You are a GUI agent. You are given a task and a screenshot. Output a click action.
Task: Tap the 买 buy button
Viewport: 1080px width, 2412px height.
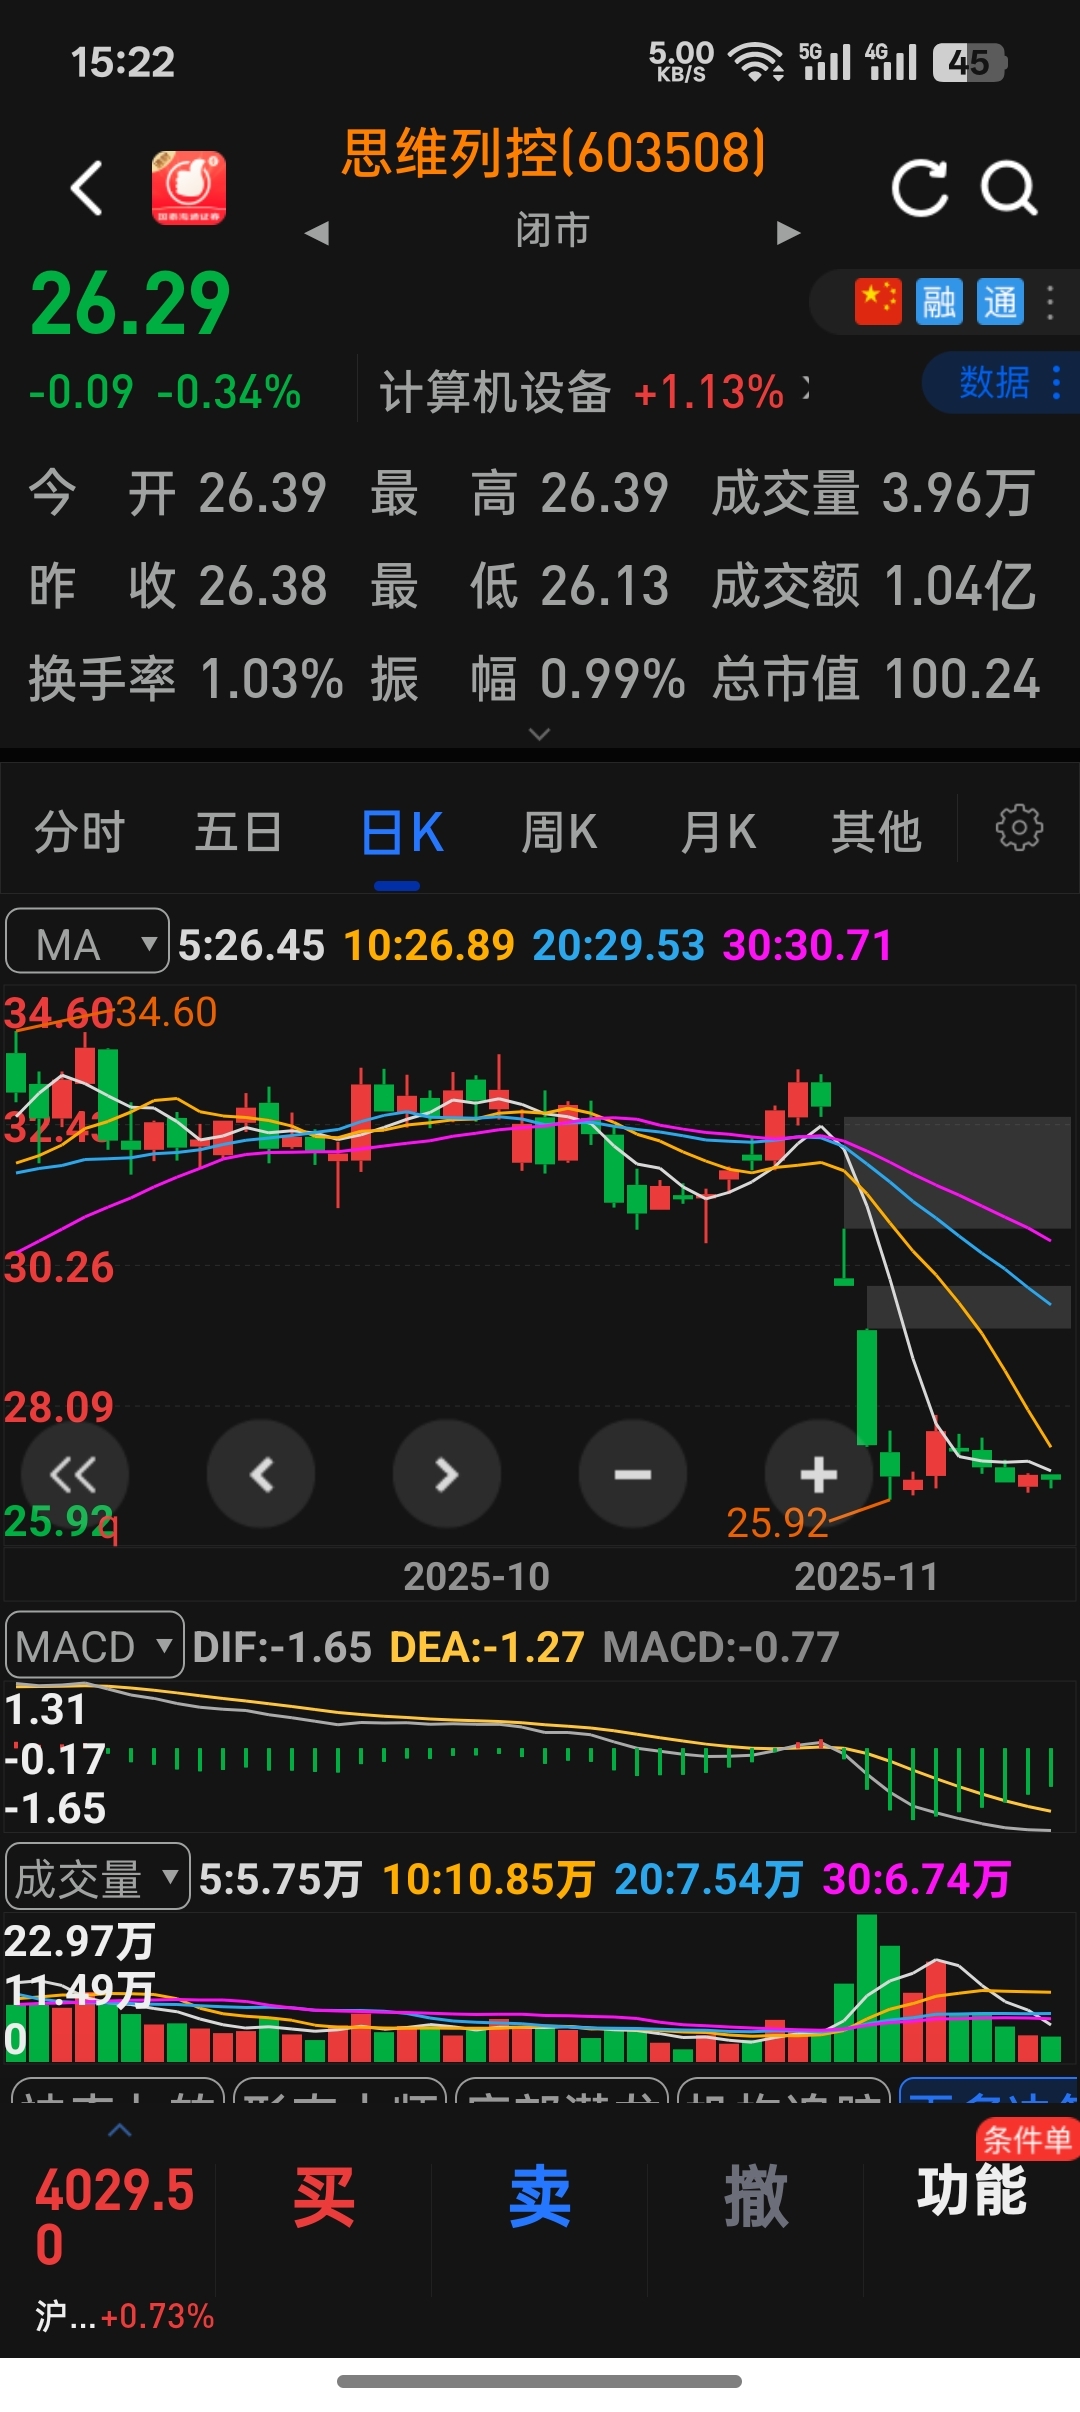point(324,2197)
